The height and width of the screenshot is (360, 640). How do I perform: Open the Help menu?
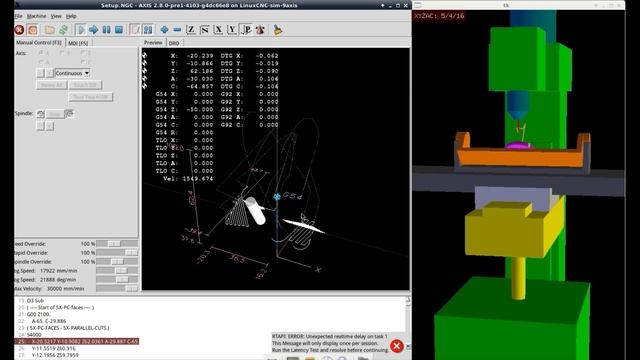tap(71, 16)
